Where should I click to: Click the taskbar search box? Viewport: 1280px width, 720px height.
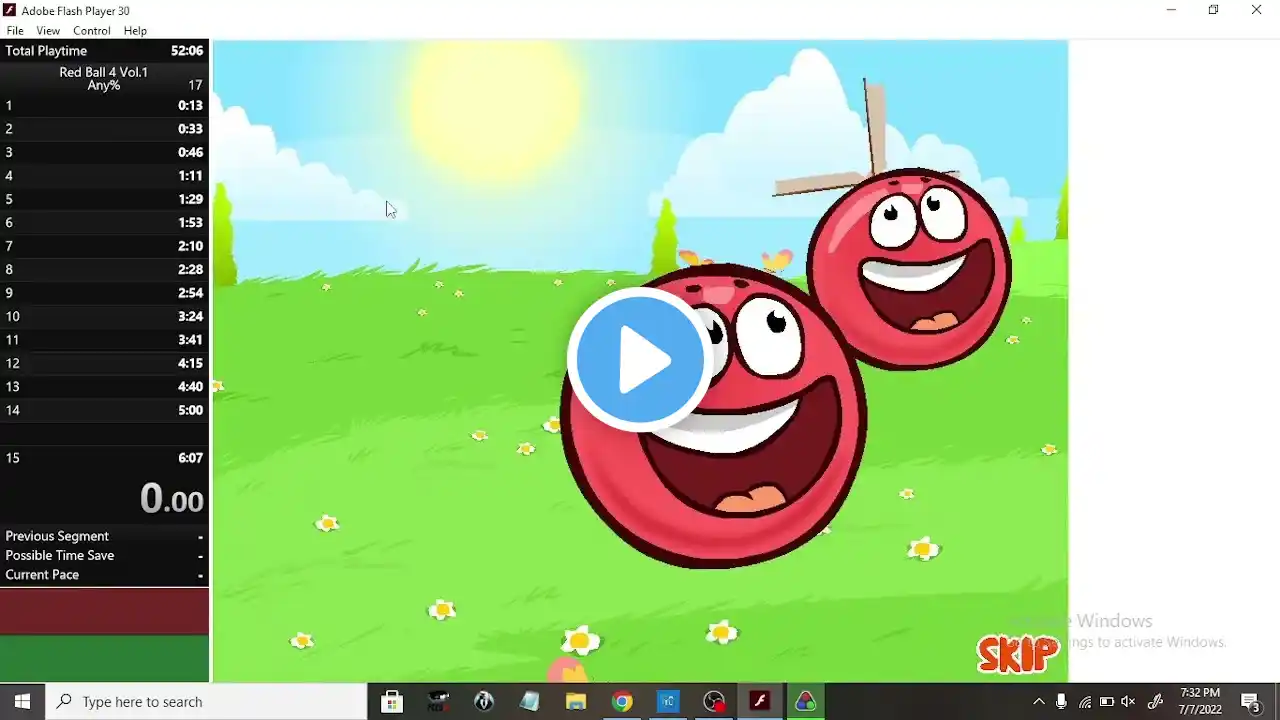[207, 701]
